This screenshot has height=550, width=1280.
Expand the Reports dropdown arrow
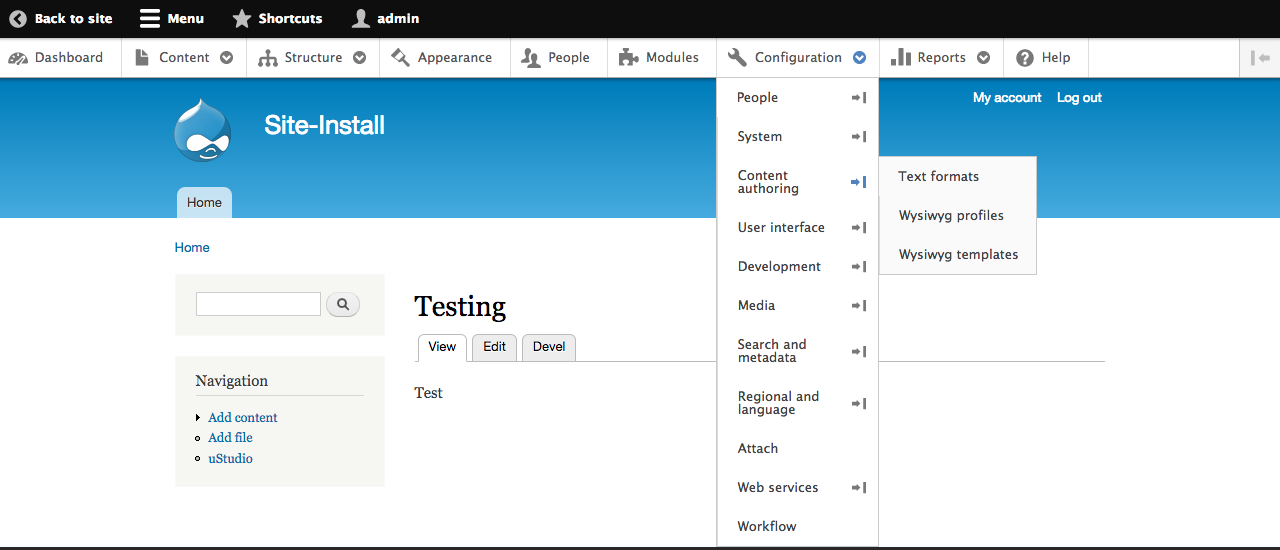(x=984, y=58)
